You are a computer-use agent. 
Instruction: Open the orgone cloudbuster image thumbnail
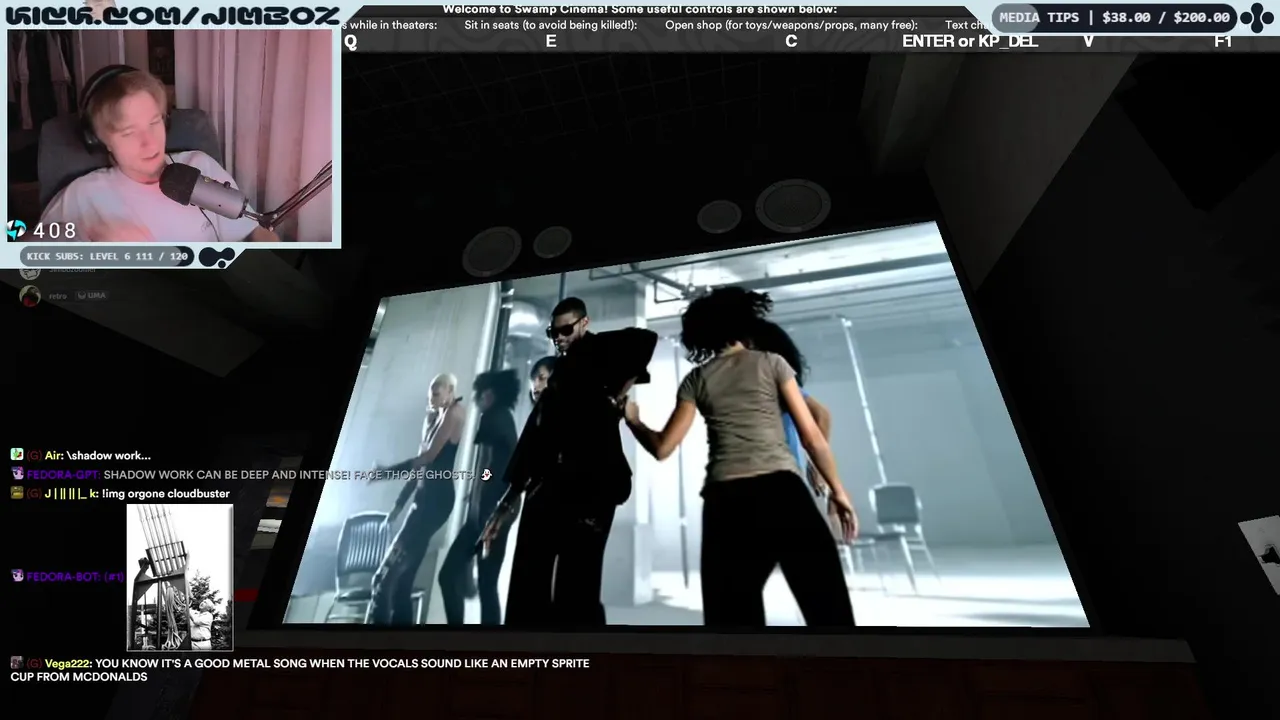pos(180,577)
